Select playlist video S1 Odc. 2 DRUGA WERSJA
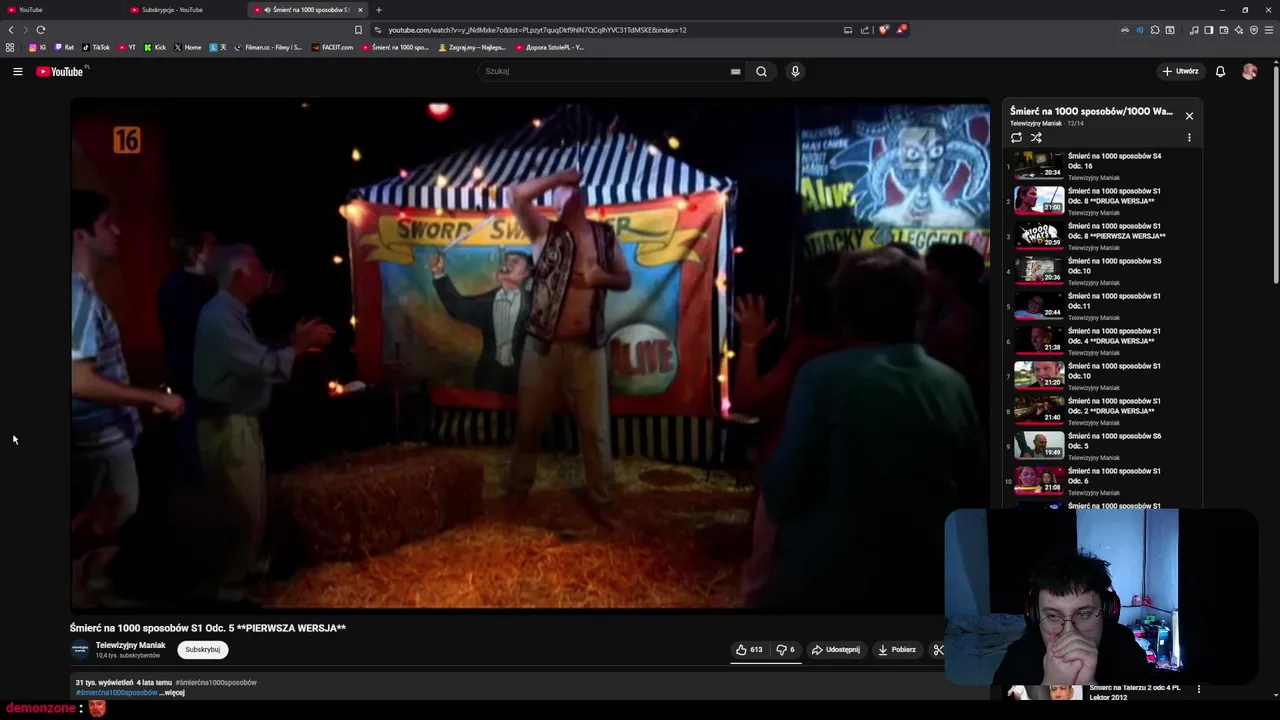 1103,410
